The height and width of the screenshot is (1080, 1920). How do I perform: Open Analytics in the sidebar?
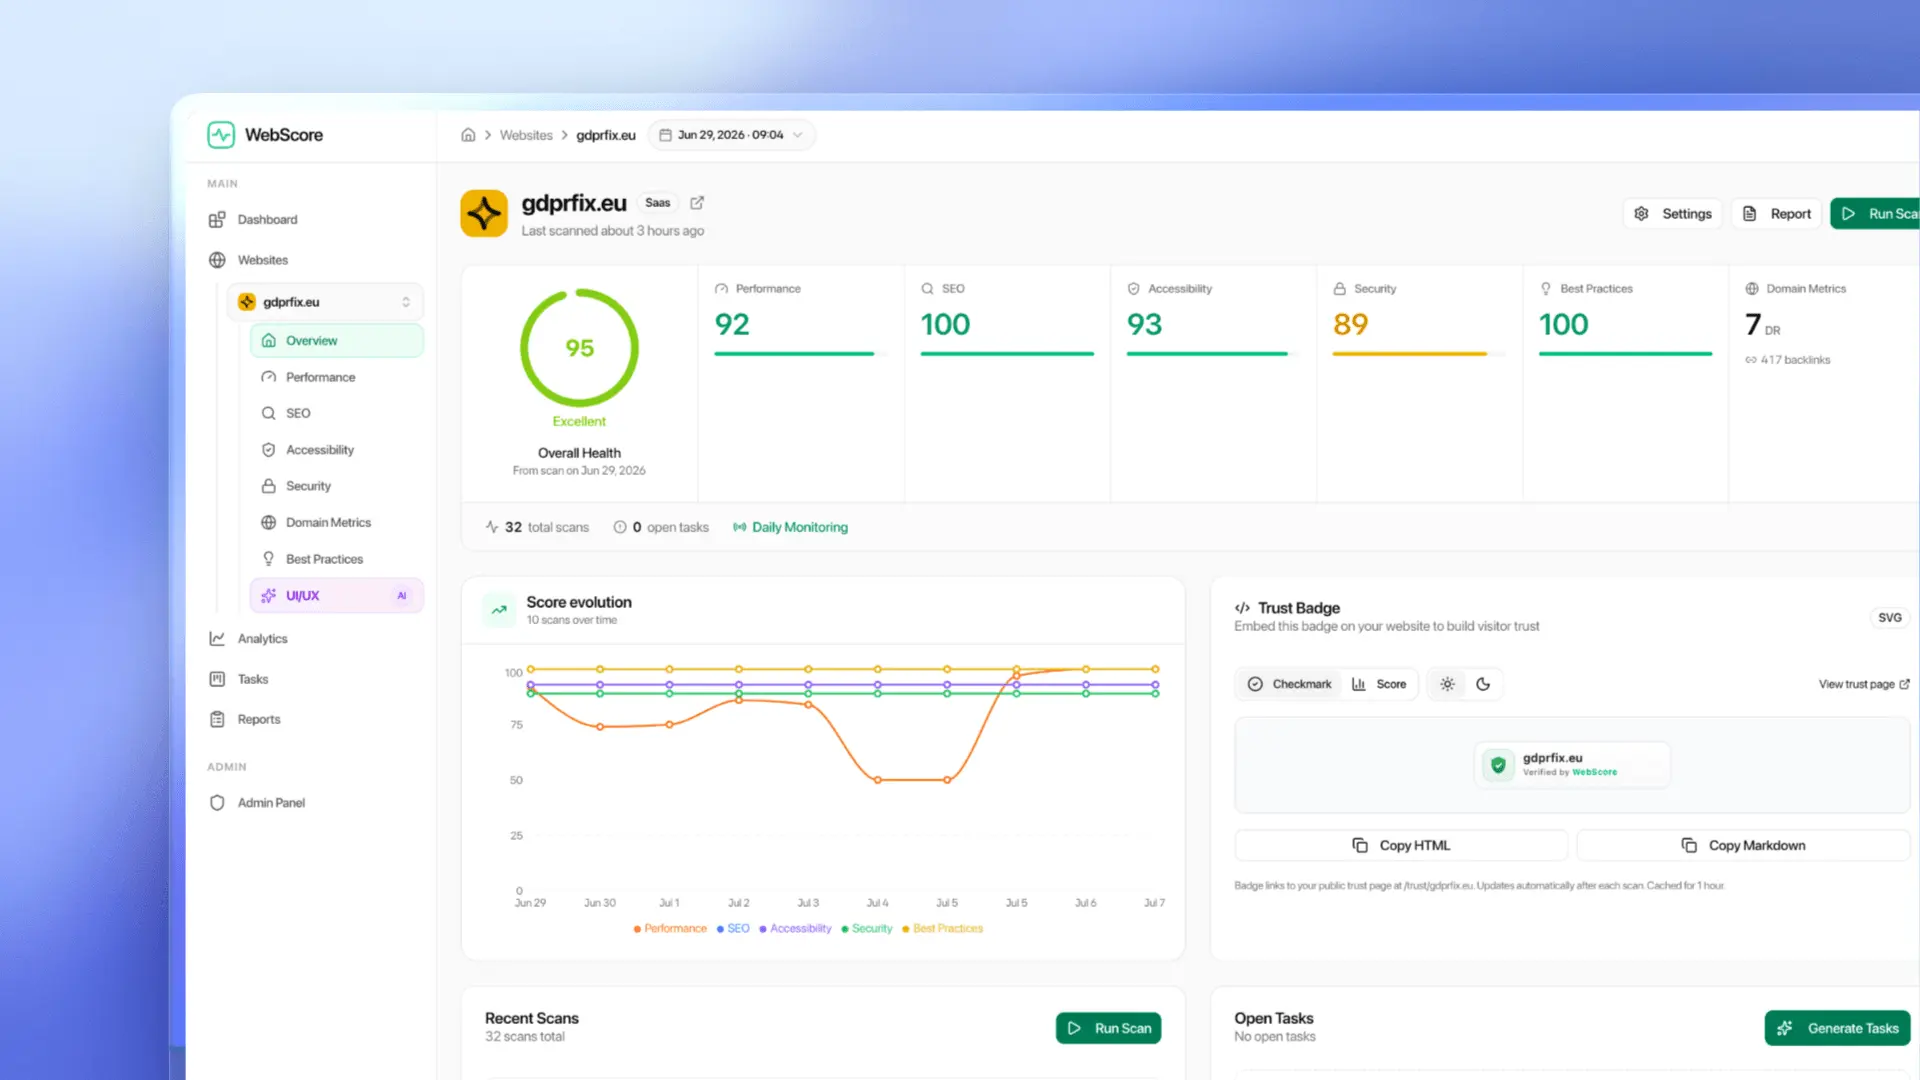coord(262,639)
